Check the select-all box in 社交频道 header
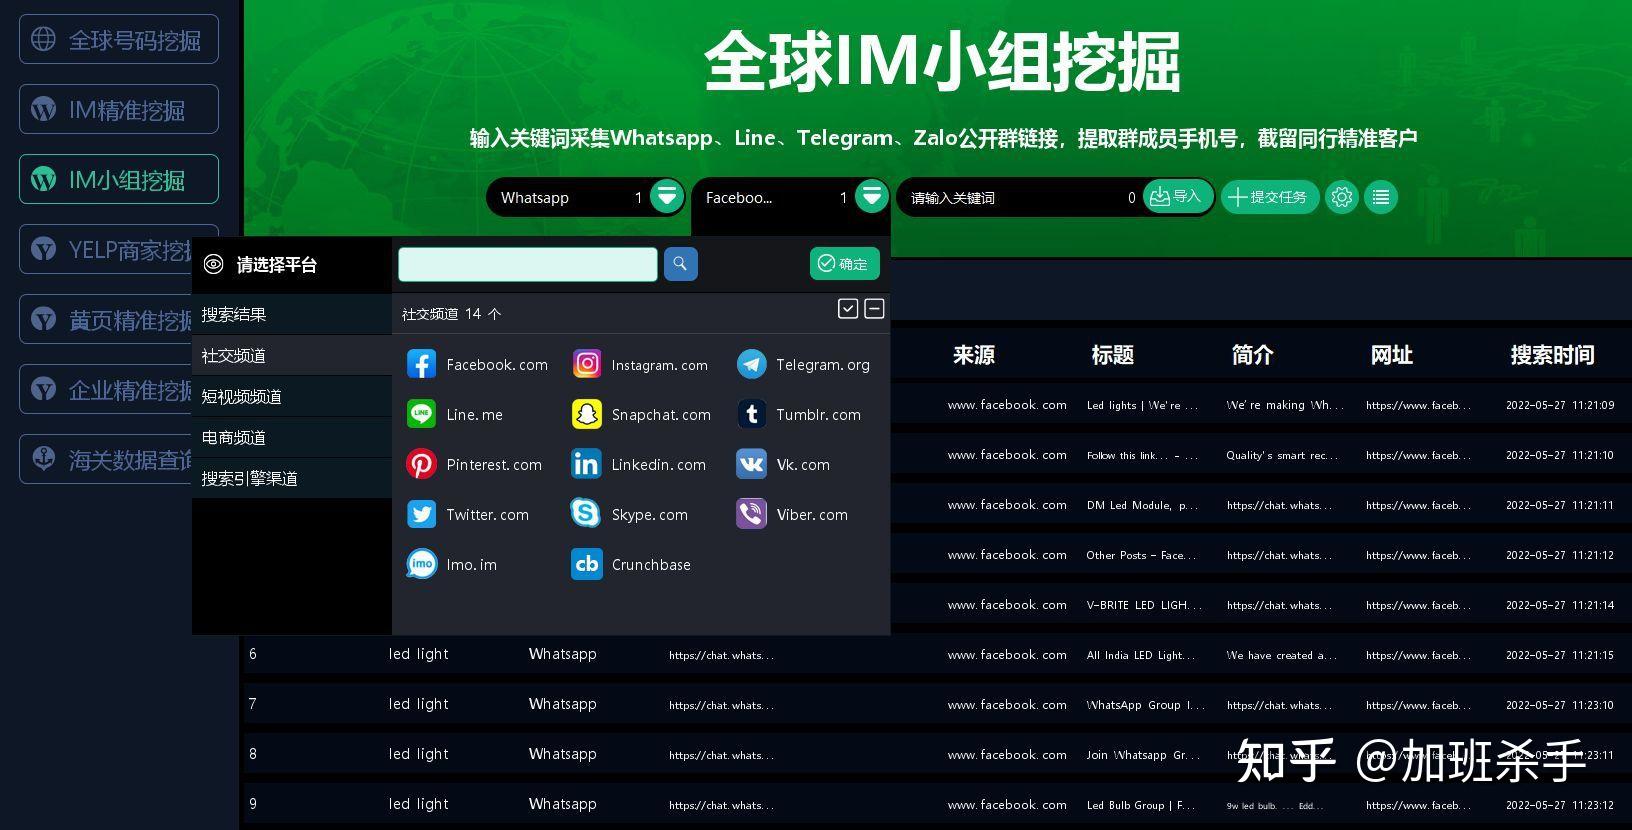 848,309
